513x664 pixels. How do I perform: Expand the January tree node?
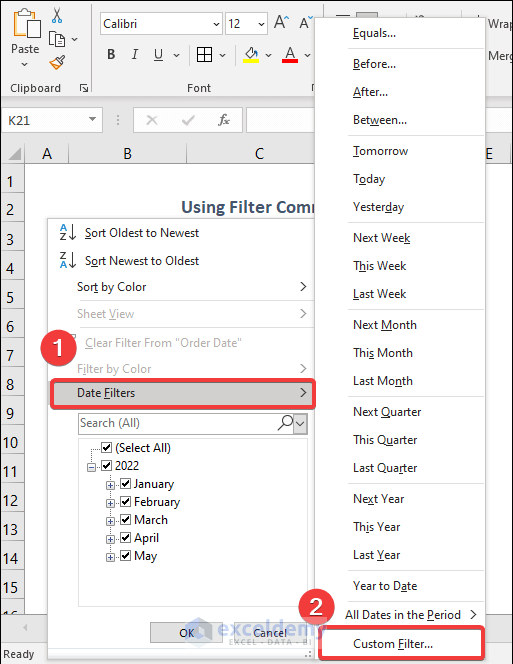110,485
